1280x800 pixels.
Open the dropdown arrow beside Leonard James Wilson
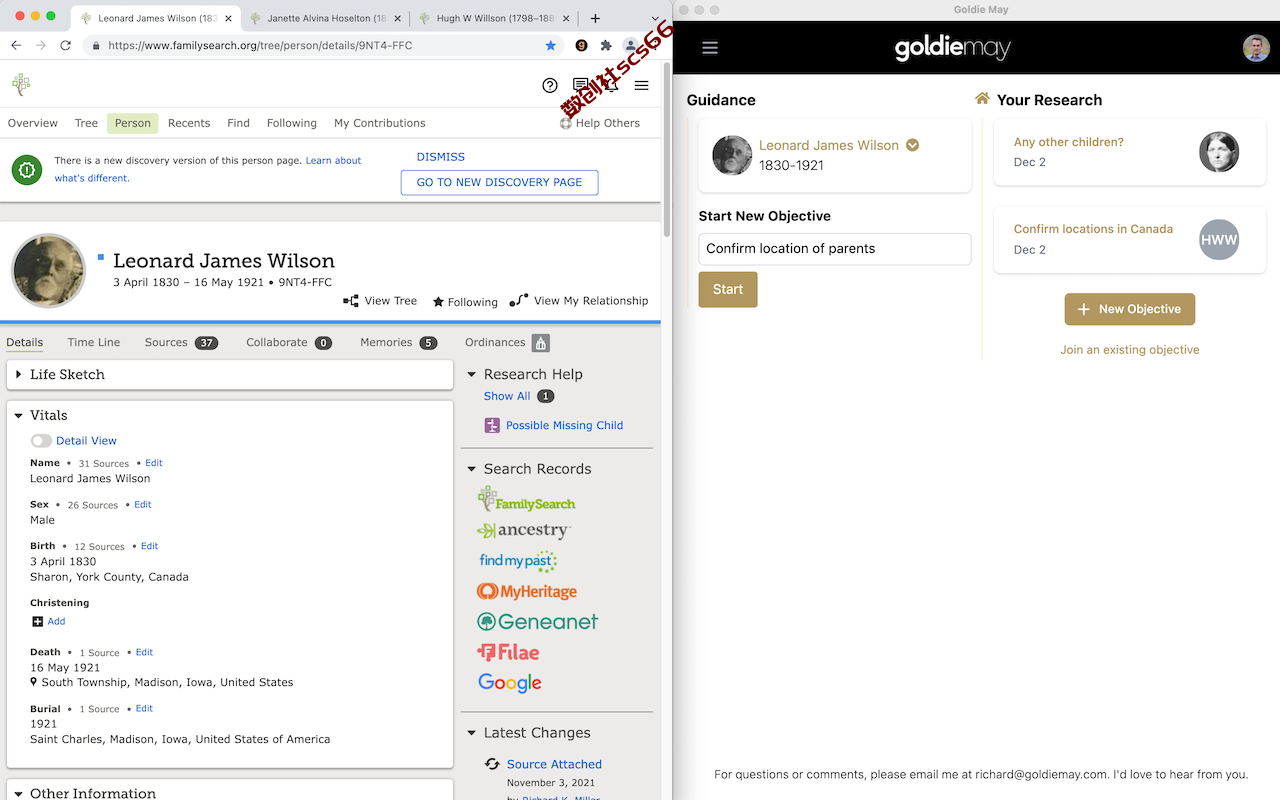tap(912, 145)
